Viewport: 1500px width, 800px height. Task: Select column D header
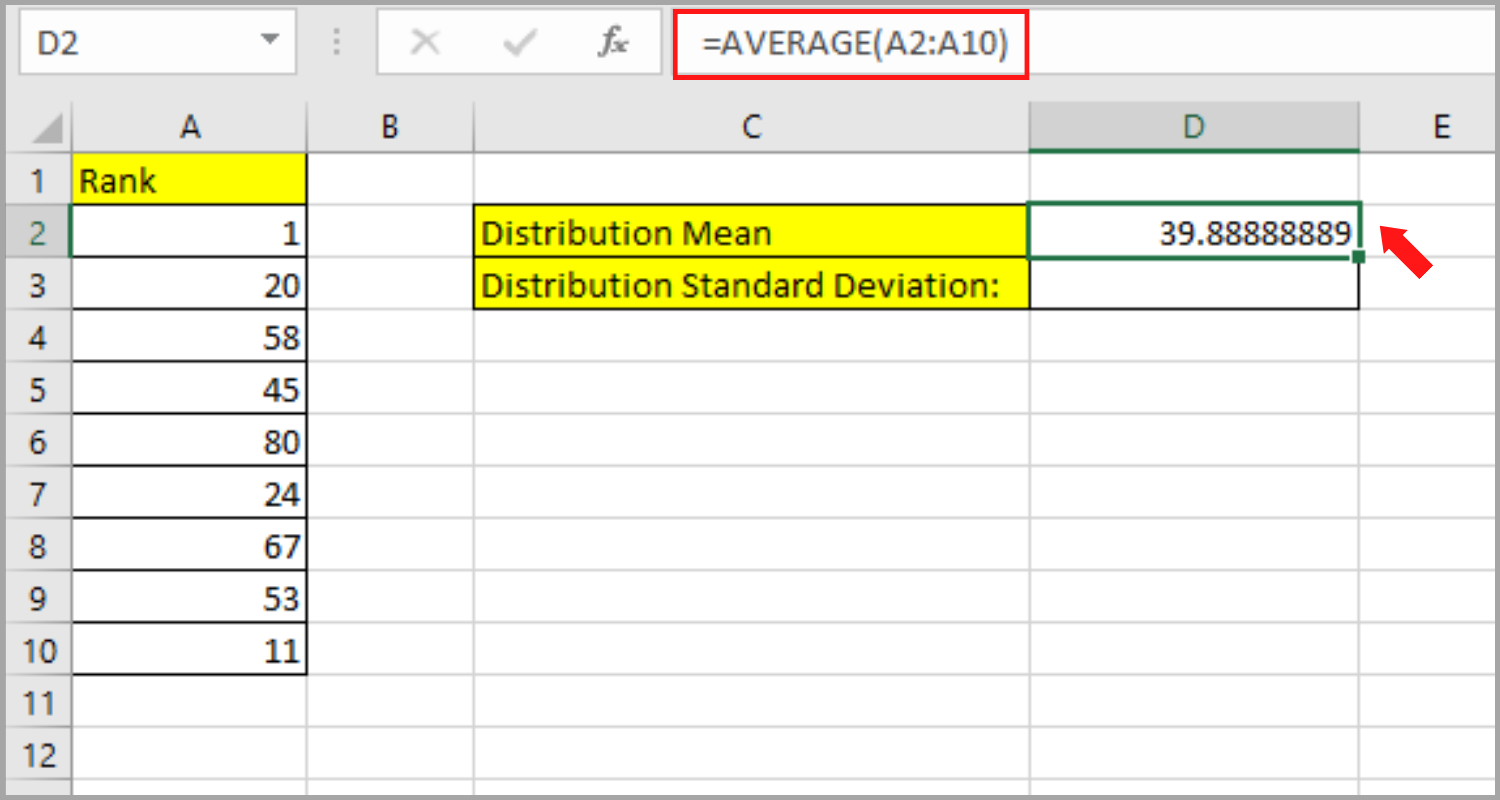pos(1194,126)
